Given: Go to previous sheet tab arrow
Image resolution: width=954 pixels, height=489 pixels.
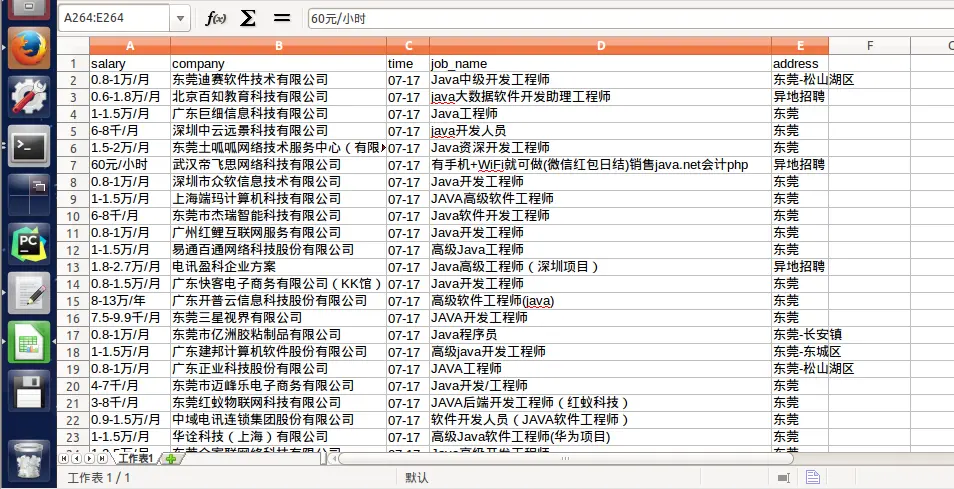Looking at the screenshot, I should (x=77, y=459).
